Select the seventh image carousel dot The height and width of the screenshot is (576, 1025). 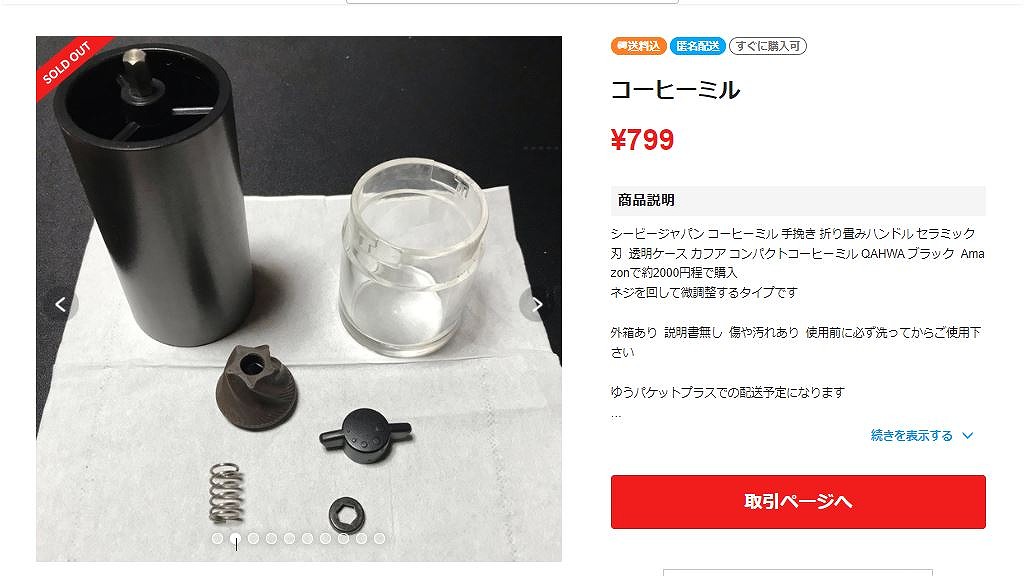coord(326,538)
